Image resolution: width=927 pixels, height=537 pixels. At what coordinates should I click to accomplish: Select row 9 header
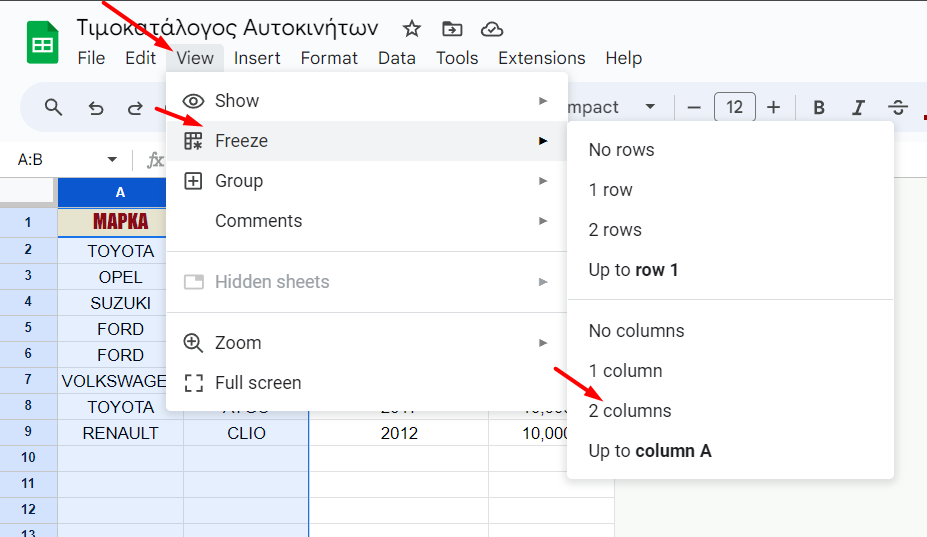28,432
